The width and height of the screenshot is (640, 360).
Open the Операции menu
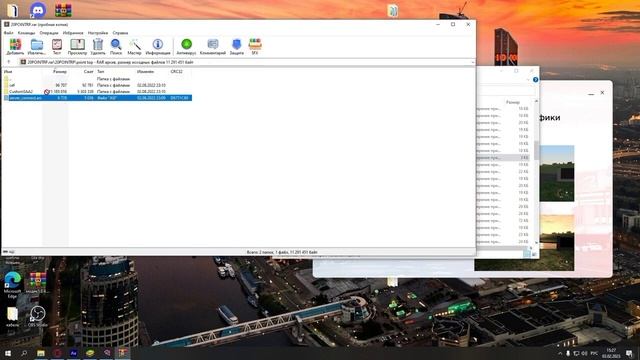coord(49,33)
